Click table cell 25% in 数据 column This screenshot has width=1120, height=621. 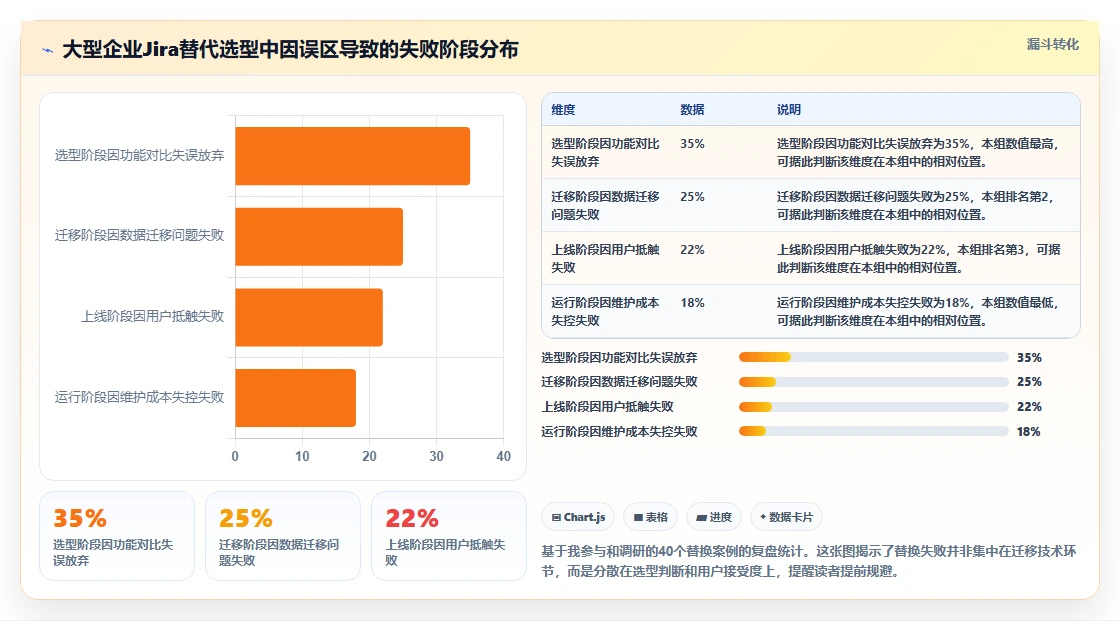(692, 197)
